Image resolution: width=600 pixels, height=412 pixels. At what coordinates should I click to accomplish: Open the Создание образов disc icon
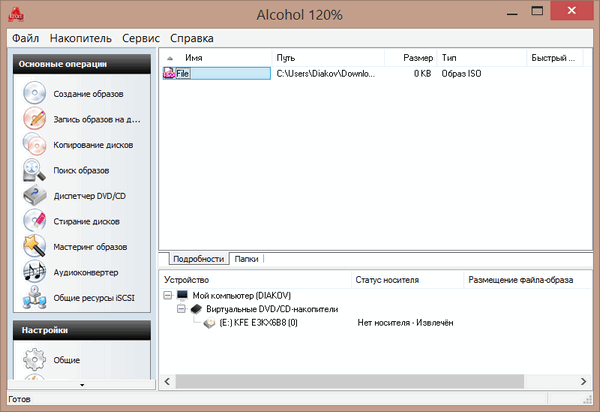click(x=34, y=93)
